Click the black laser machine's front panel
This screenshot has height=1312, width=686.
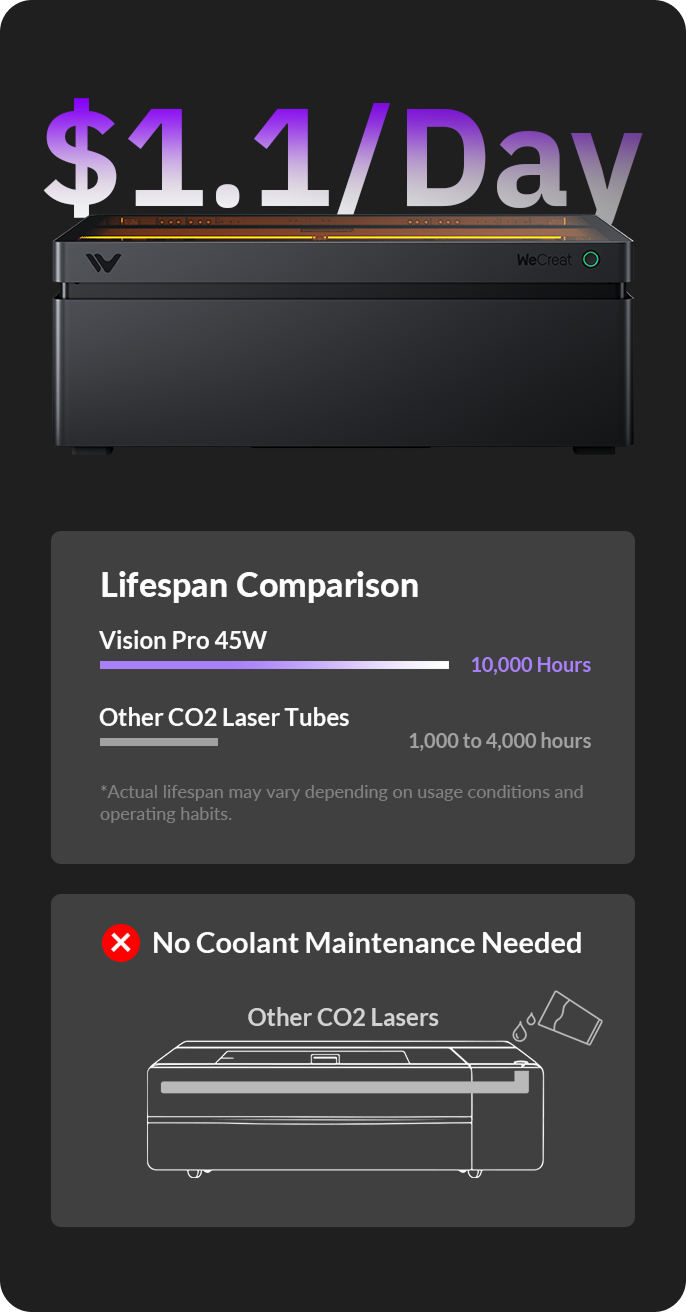click(x=343, y=370)
